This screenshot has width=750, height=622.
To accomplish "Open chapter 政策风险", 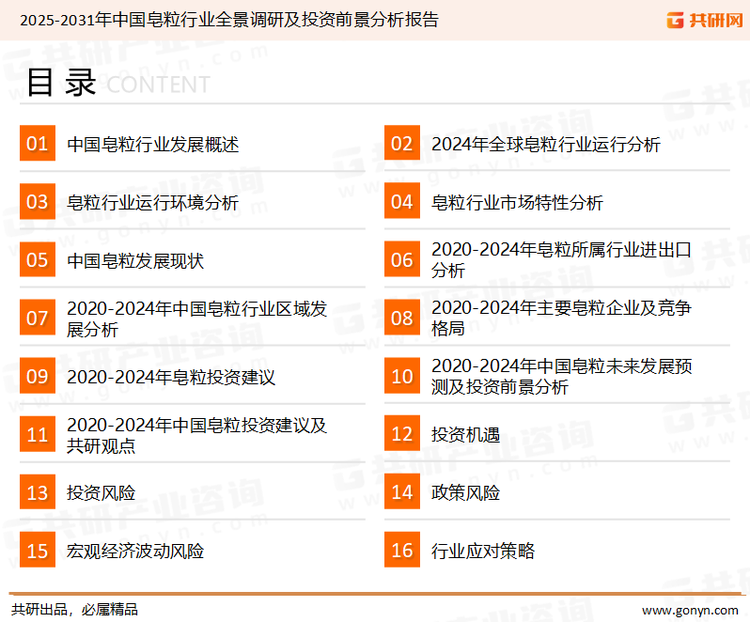I will 465,493.
